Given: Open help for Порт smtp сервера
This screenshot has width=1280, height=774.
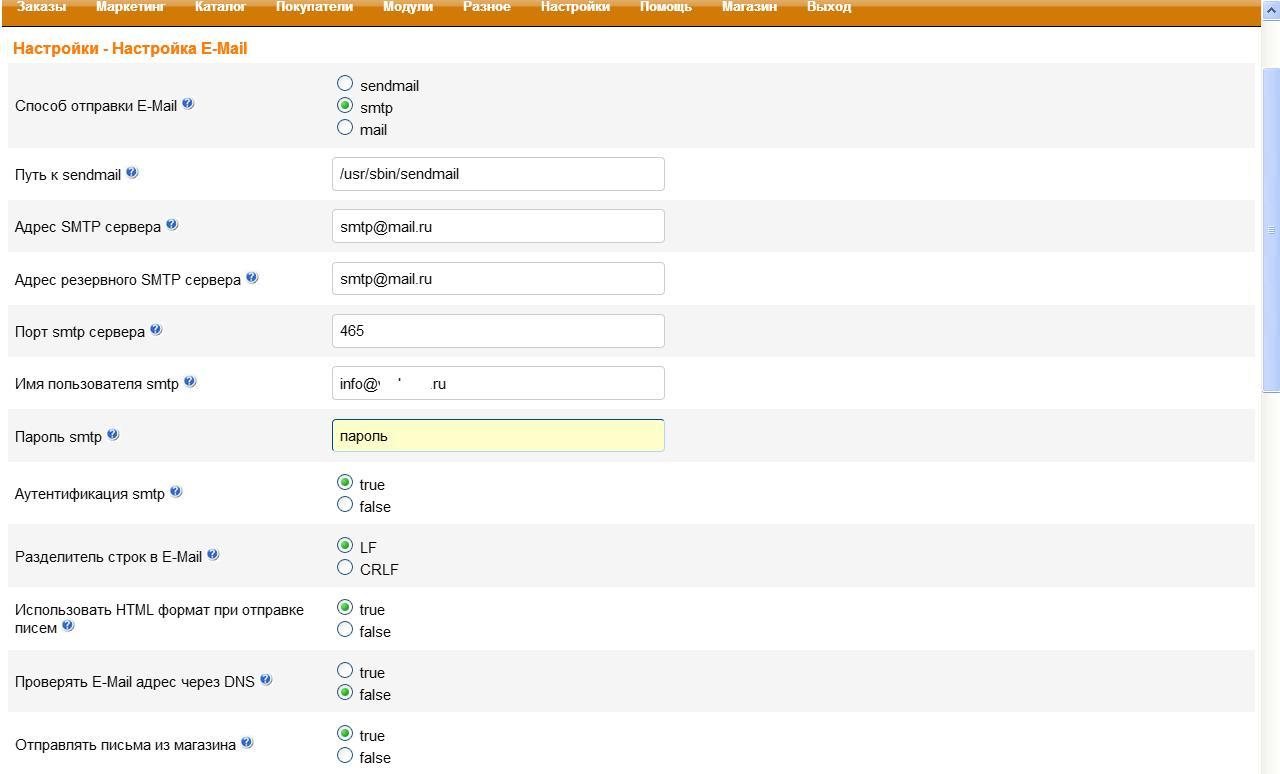Looking at the screenshot, I should coord(156,330).
